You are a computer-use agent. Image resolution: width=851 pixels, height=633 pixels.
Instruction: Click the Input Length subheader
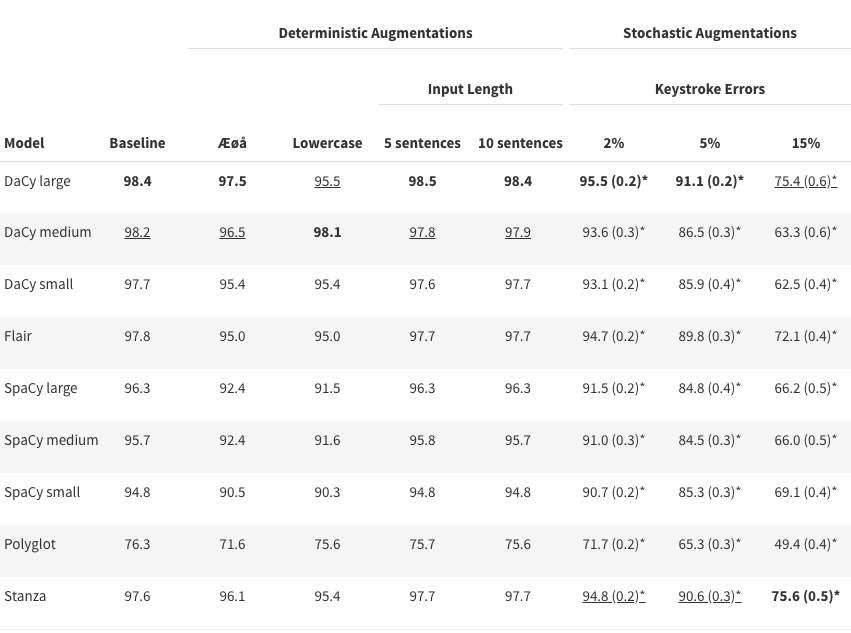click(470, 89)
